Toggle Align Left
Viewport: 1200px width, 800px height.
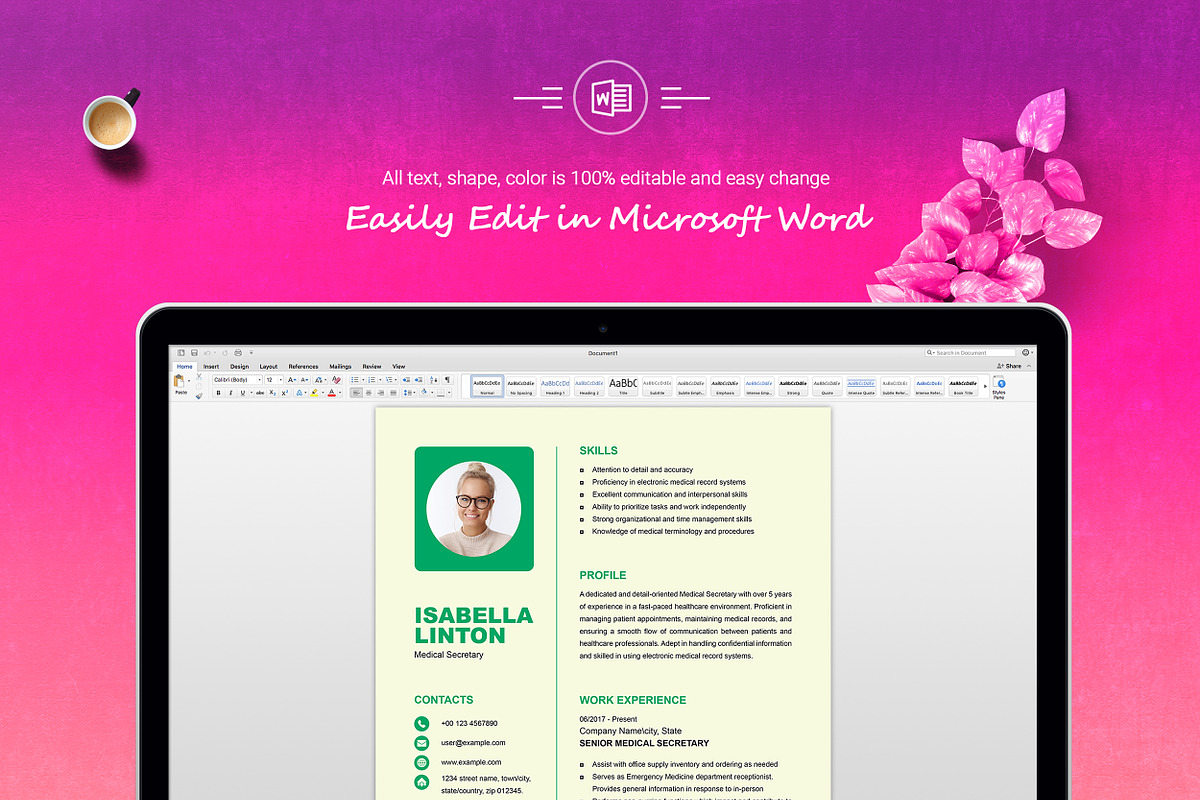[357, 393]
